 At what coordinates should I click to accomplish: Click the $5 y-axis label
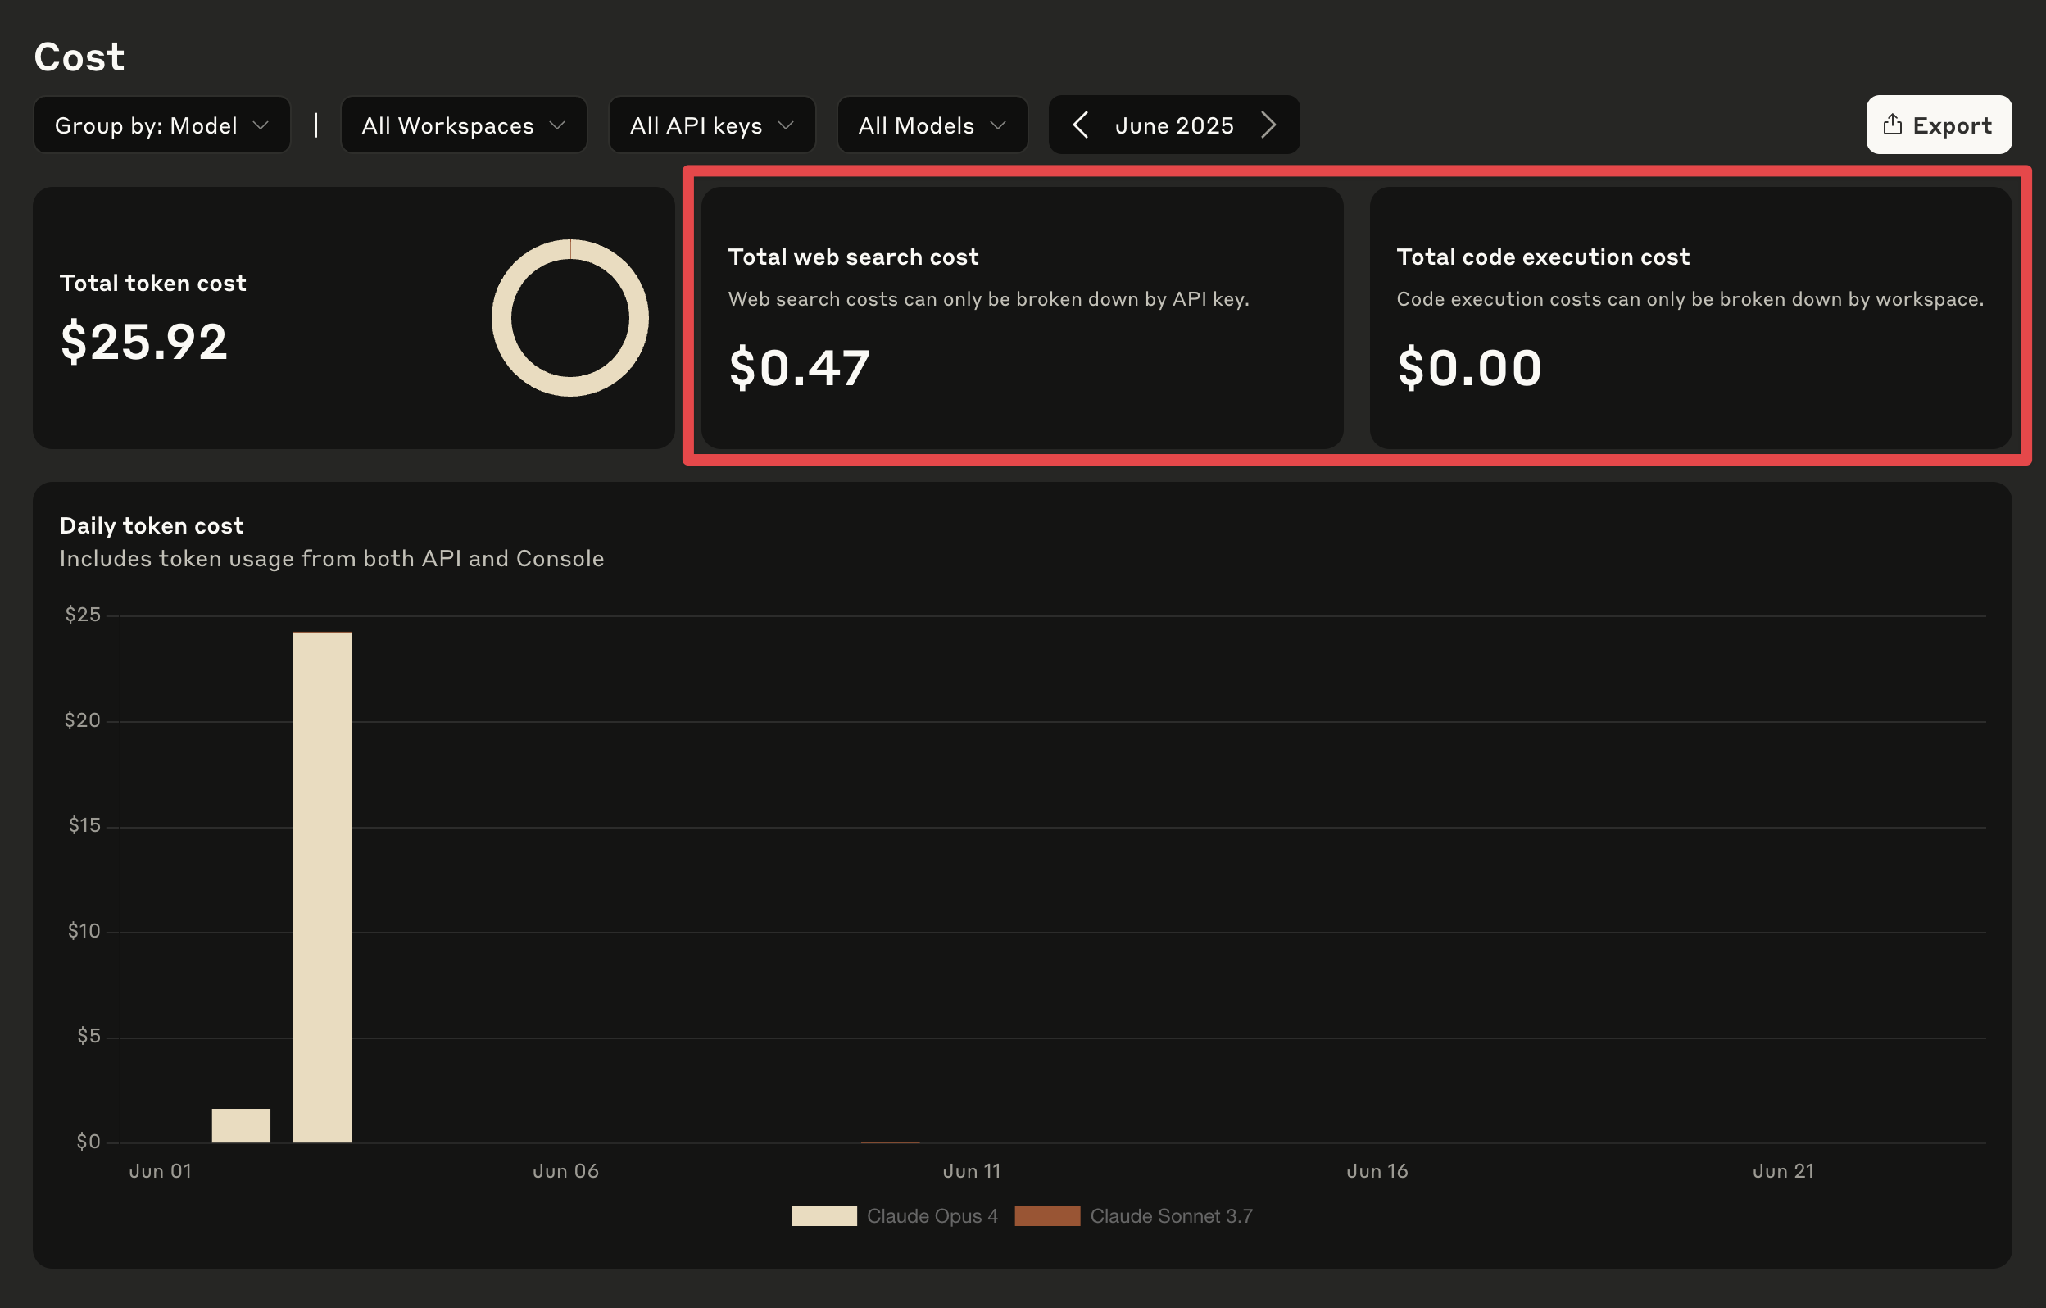[89, 1036]
